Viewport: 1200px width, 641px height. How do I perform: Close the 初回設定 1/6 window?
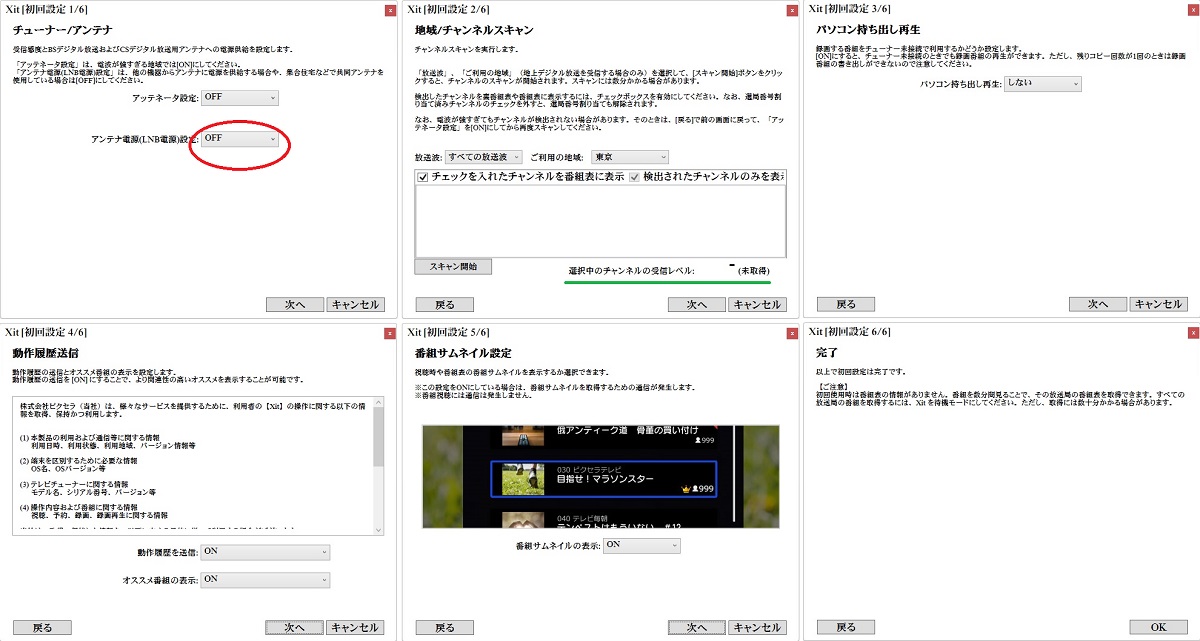pyautogui.click(x=389, y=9)
